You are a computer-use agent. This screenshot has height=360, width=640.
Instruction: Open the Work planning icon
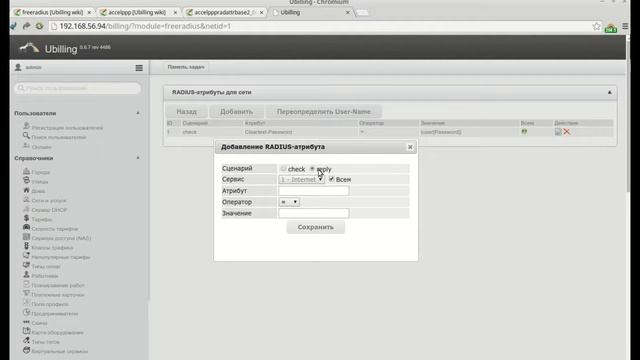pos(27,284)
